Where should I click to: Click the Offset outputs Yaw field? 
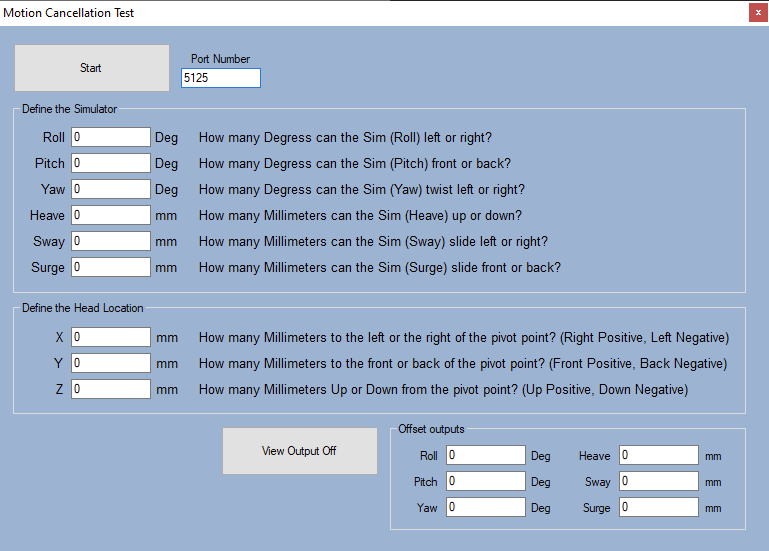point(485,507)
